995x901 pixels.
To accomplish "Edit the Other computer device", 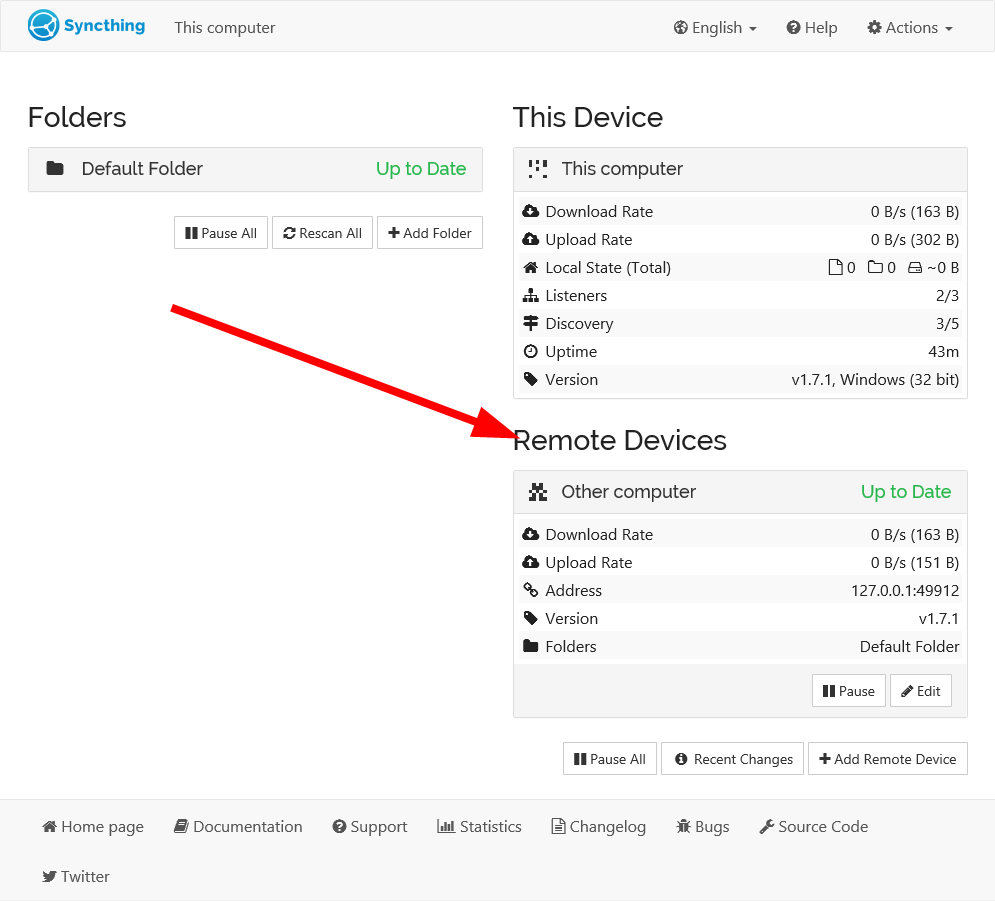I will click(x=921, y=691).
